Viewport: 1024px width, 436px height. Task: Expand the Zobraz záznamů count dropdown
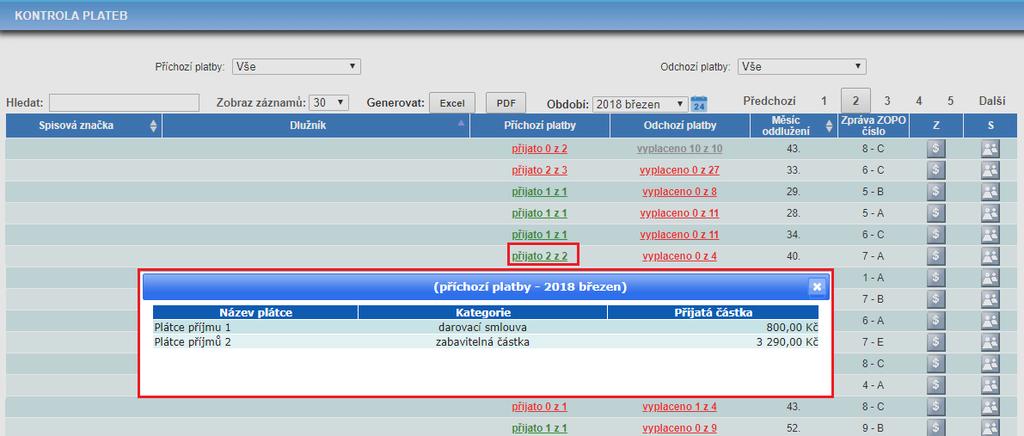coord(329,103)
